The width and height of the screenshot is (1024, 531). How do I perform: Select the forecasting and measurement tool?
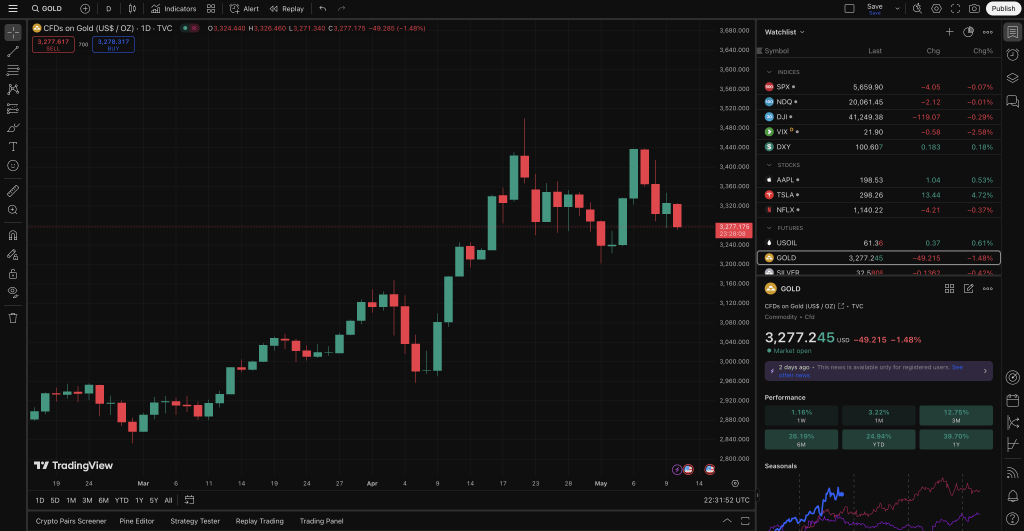click(13, 108)
